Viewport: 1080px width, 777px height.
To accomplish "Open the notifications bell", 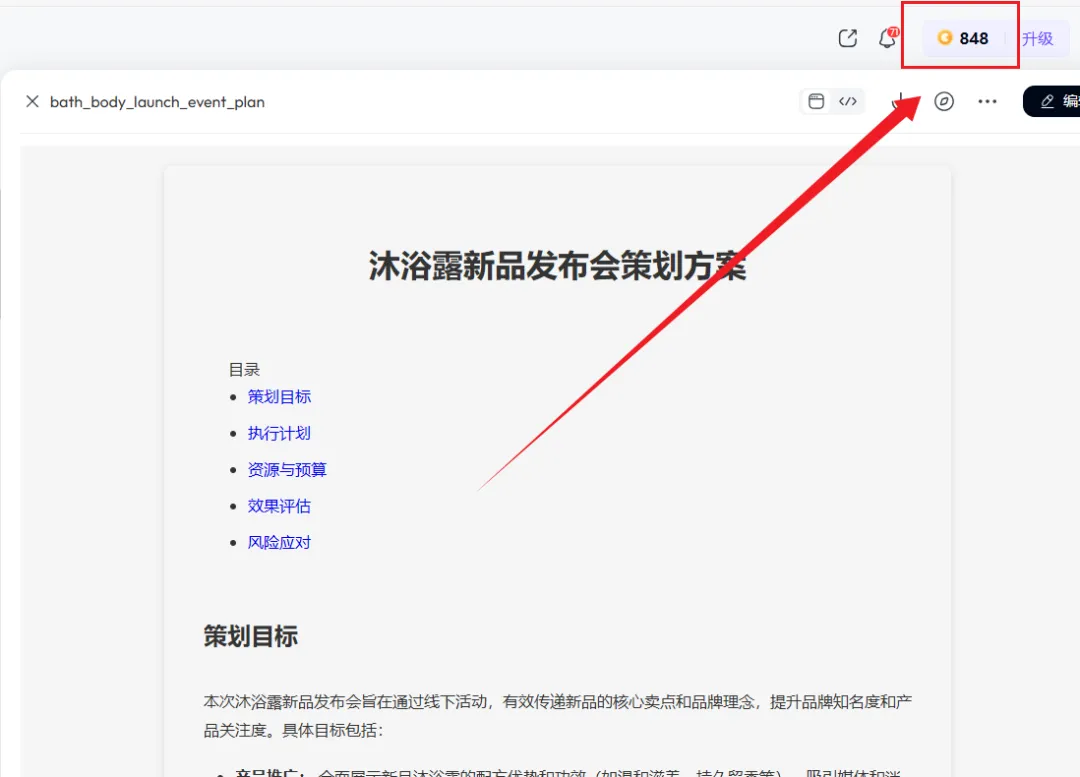I will pos(888,38).
